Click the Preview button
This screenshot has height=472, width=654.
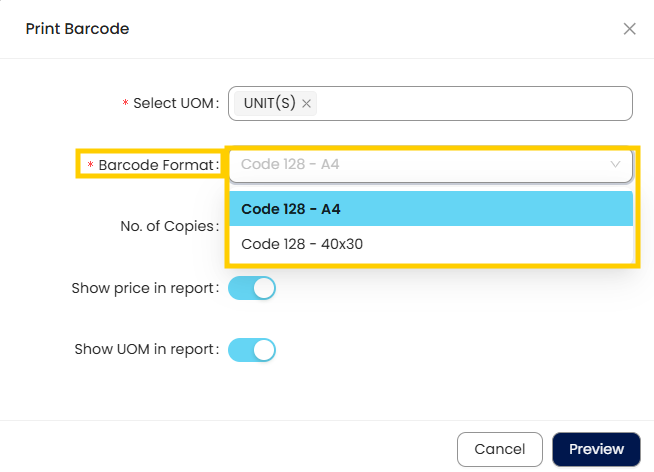596,449
